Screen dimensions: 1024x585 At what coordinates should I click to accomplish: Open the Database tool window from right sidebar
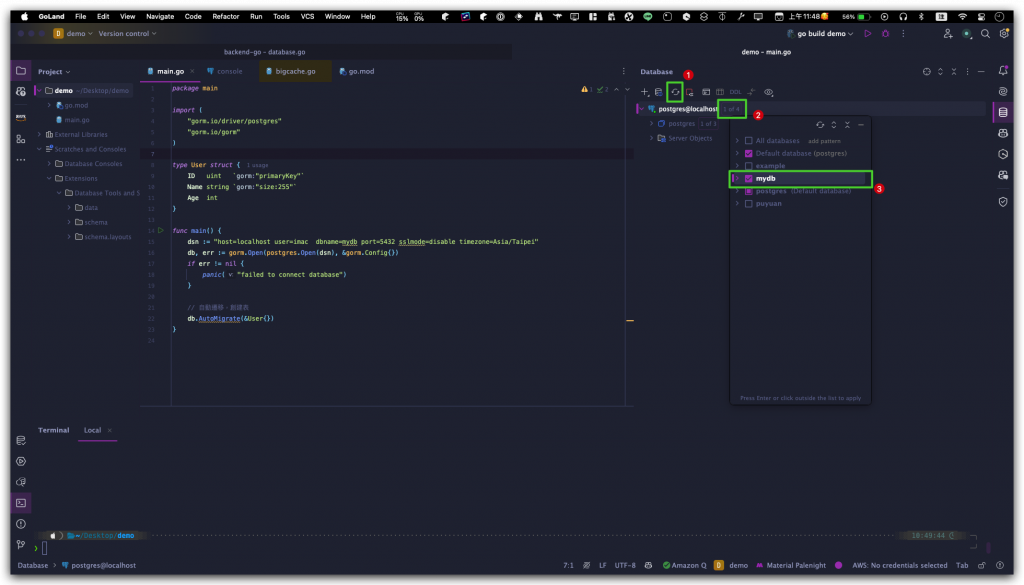click(x=1003, y=113)
